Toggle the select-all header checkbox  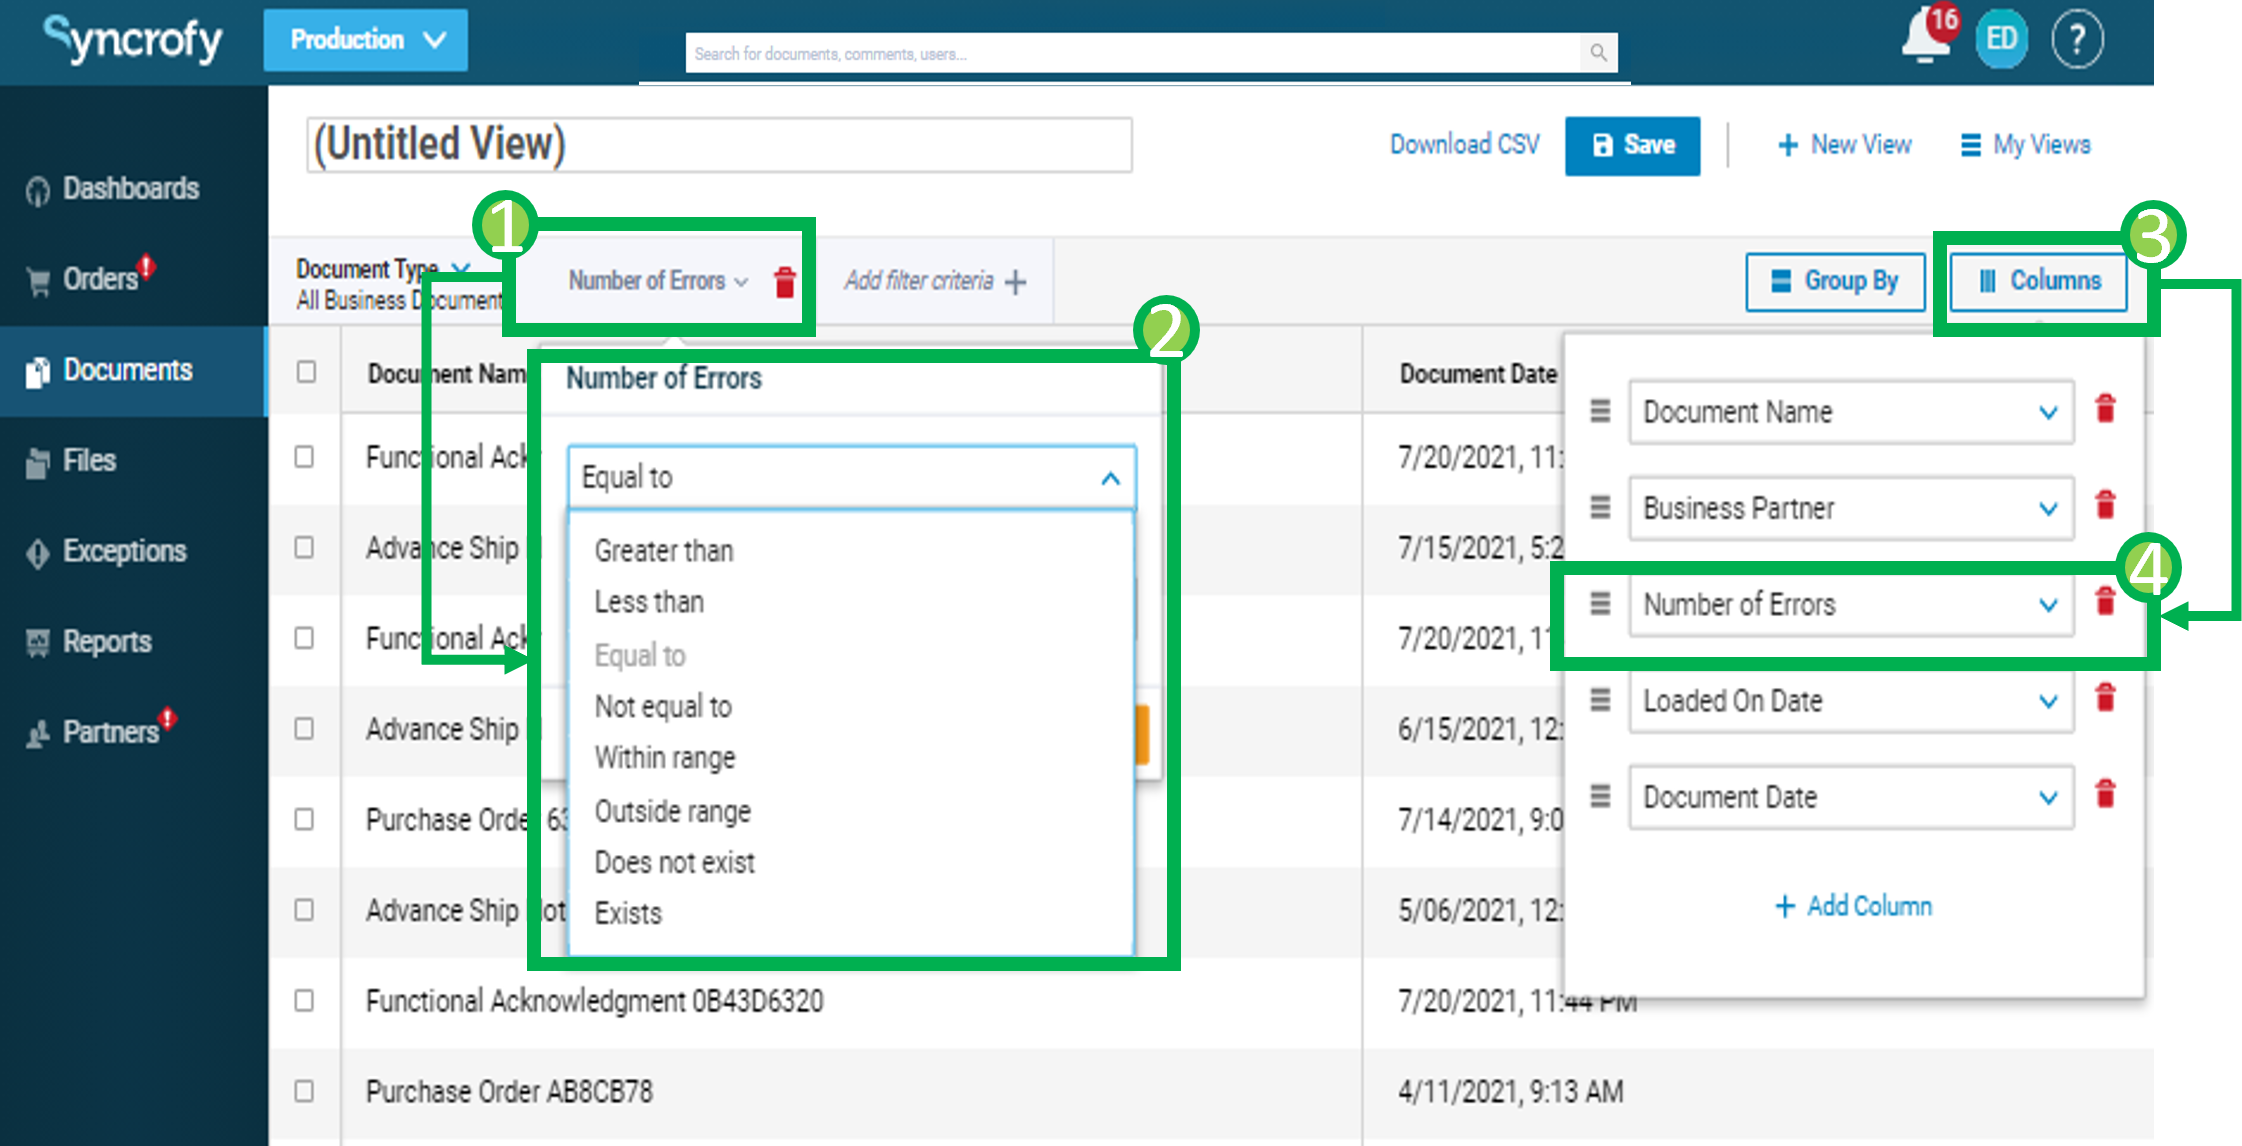(306, 372)
